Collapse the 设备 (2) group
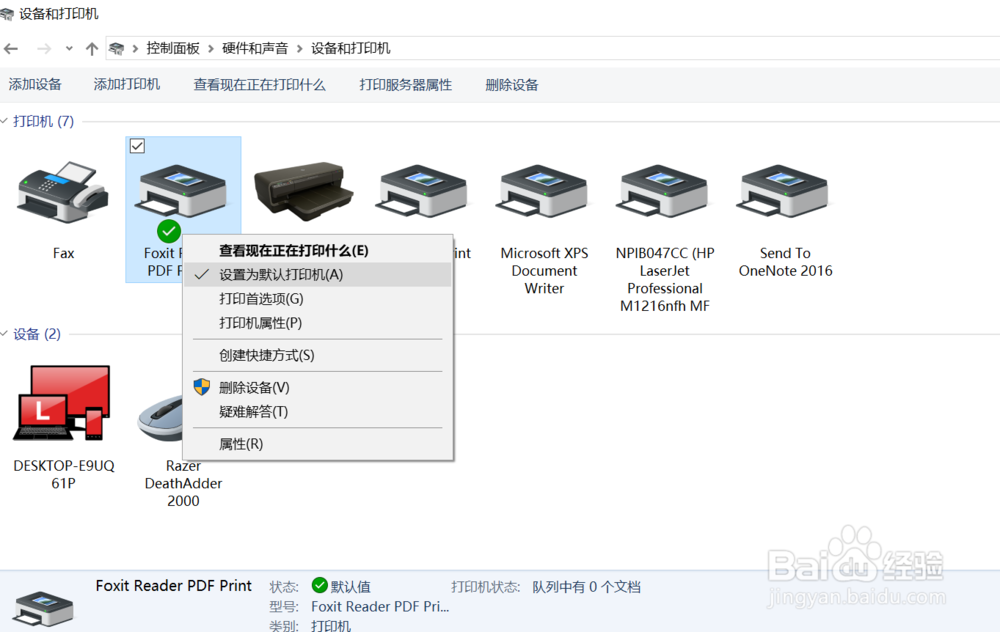This screenshot has width=1000, height=632. pyautogui.click(x=4, y=334)
